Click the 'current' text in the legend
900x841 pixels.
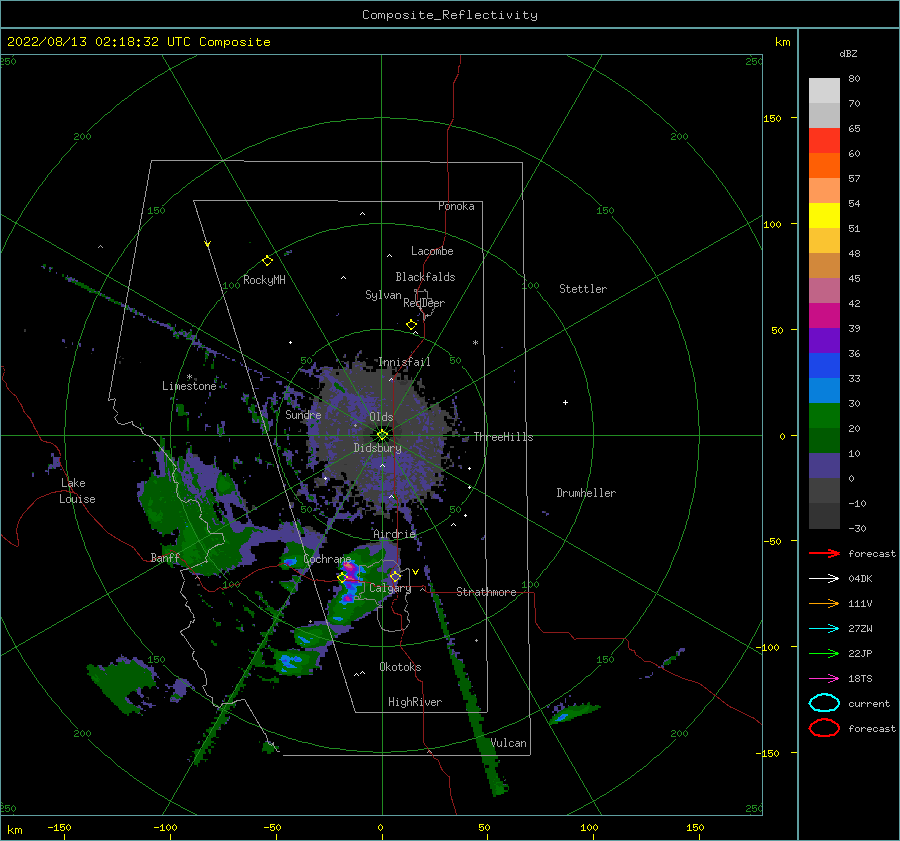pos(868,703)
